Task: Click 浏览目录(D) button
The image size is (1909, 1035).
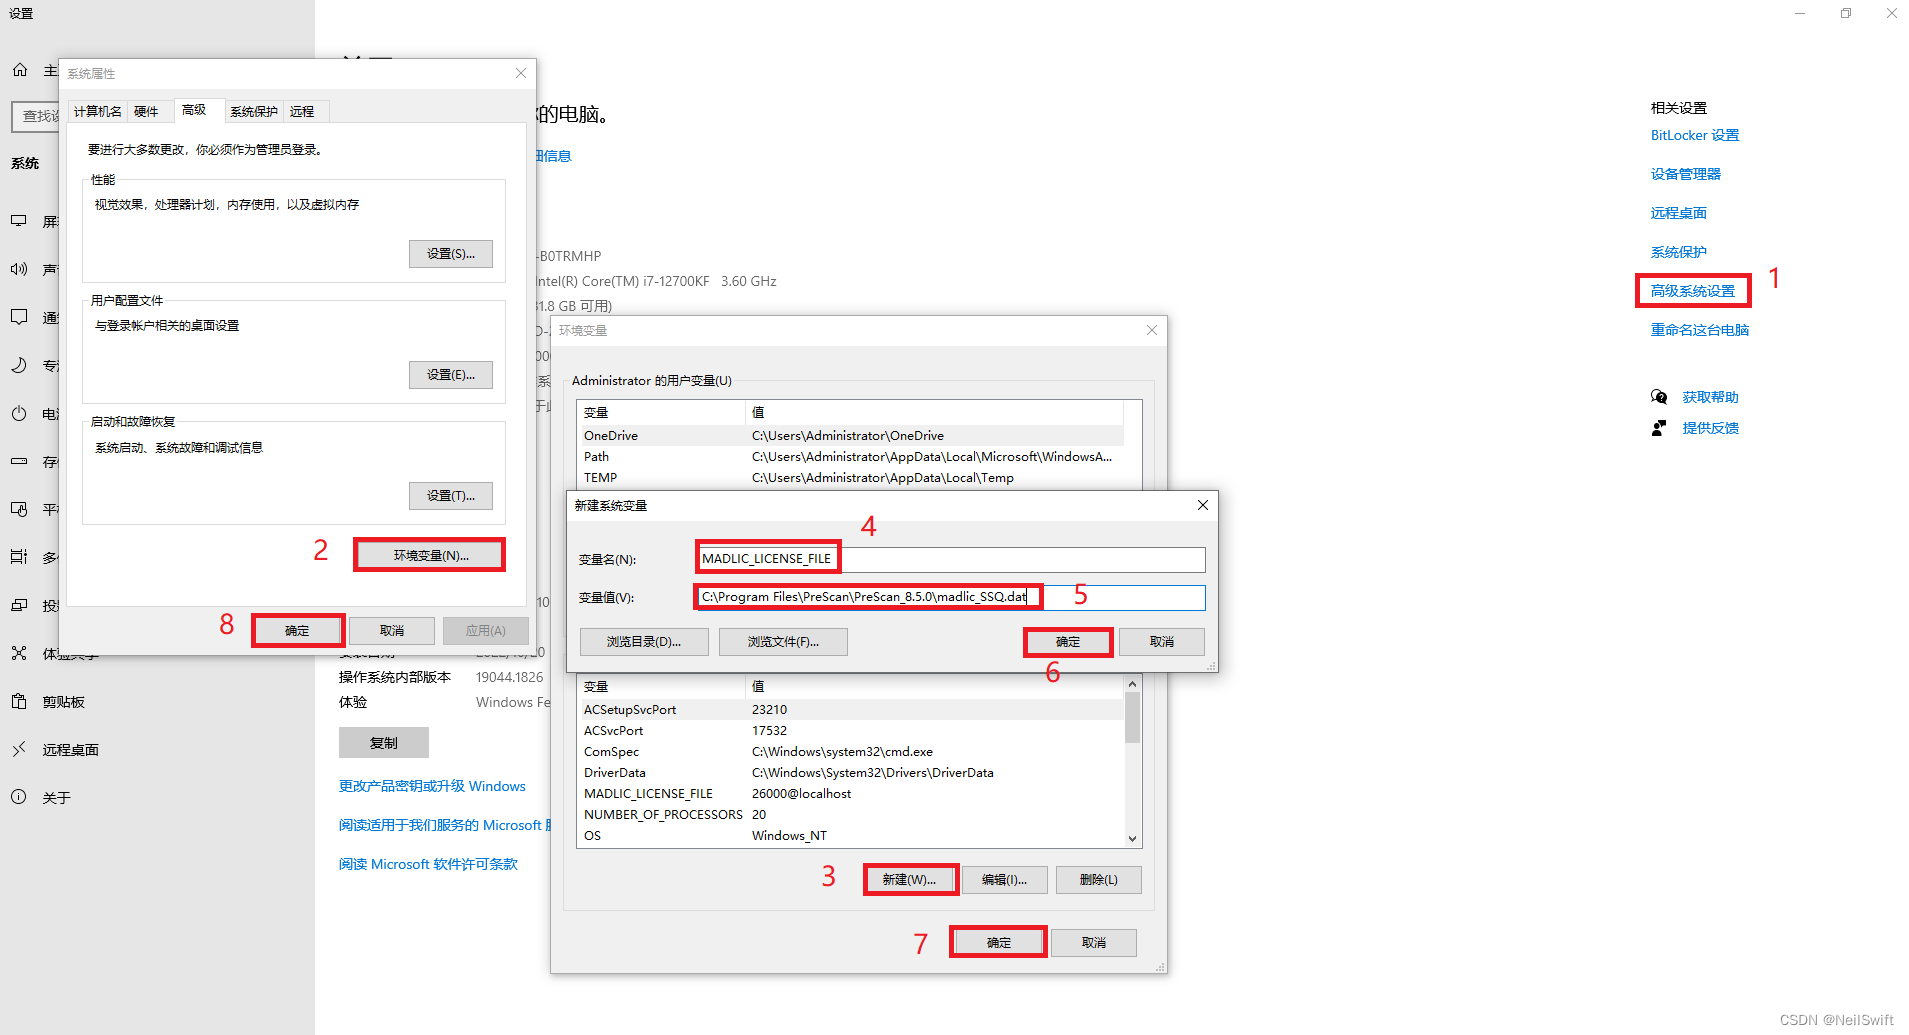Action: pos(644,642)
